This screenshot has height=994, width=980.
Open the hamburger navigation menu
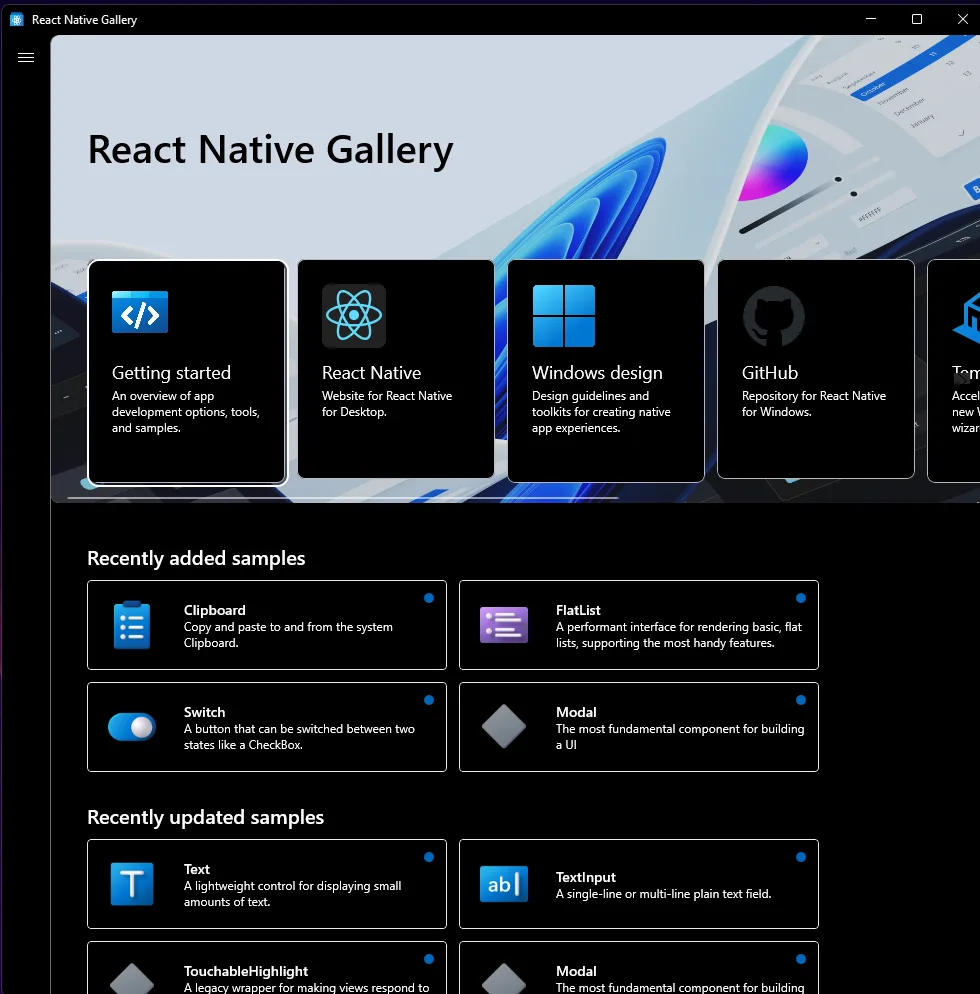click(x=26, y=58)
